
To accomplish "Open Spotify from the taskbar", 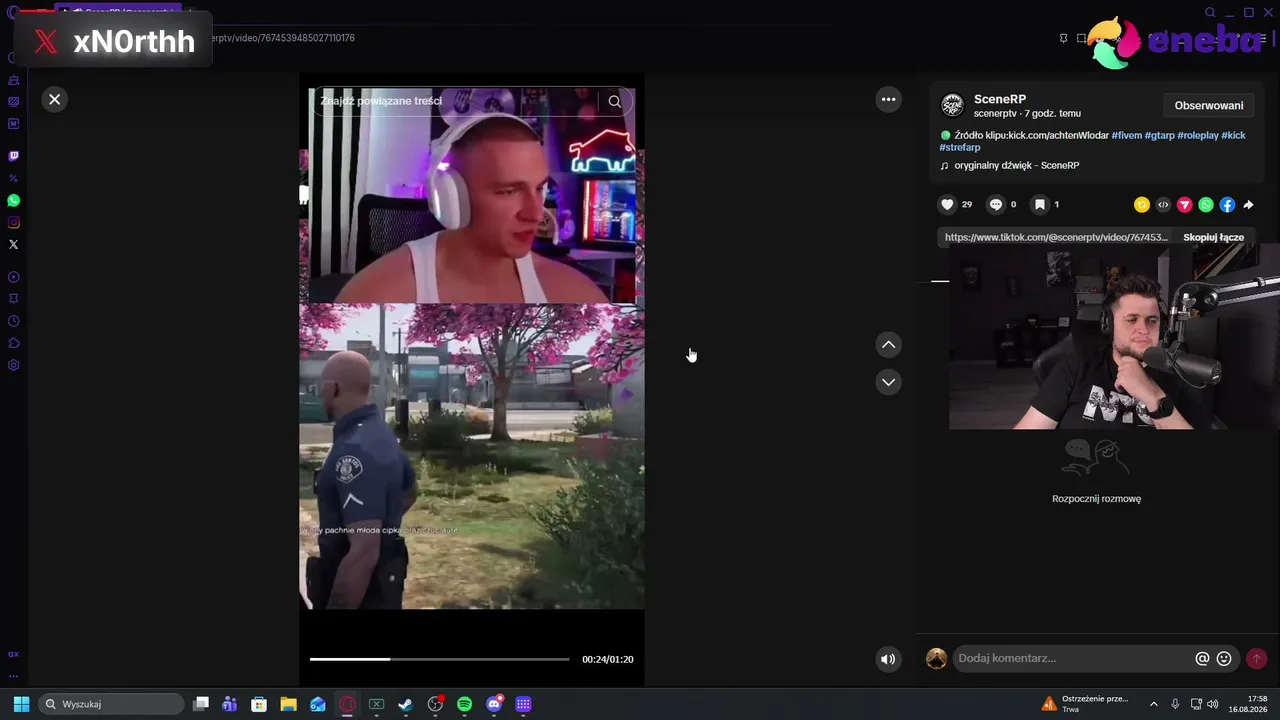I will pos(464,704).
